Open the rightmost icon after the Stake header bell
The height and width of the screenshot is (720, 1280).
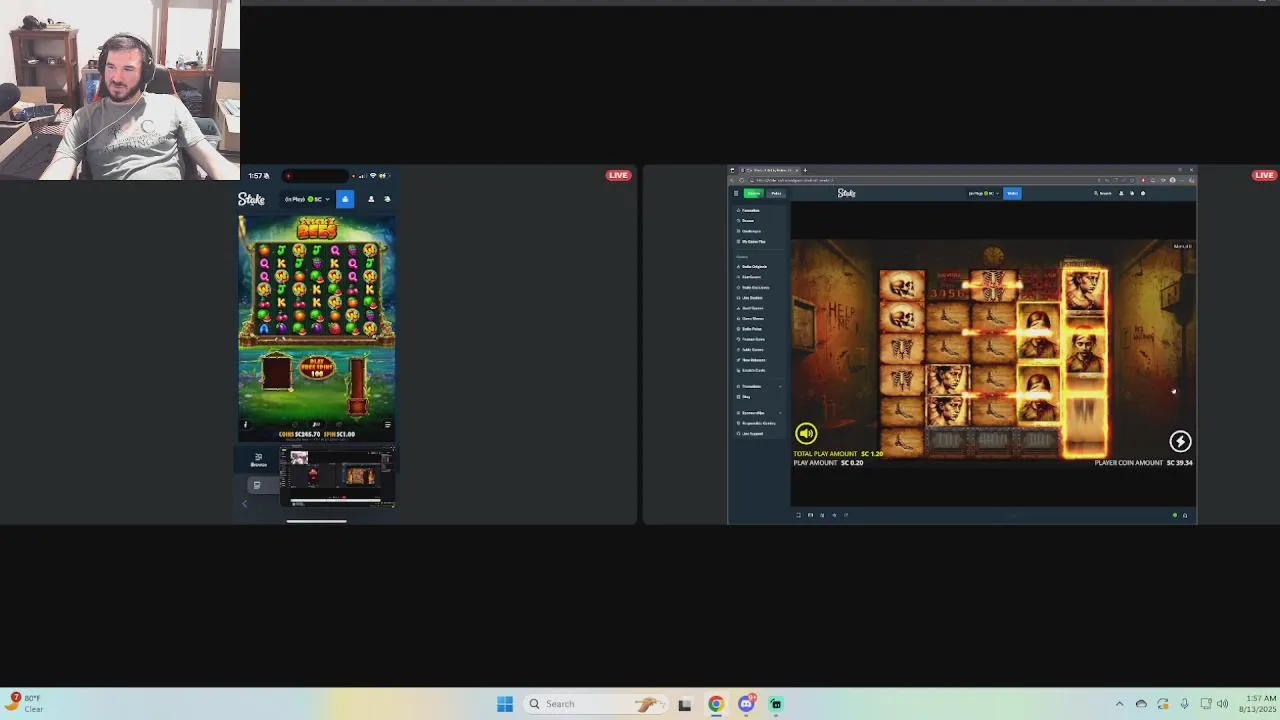[1143, 193]
